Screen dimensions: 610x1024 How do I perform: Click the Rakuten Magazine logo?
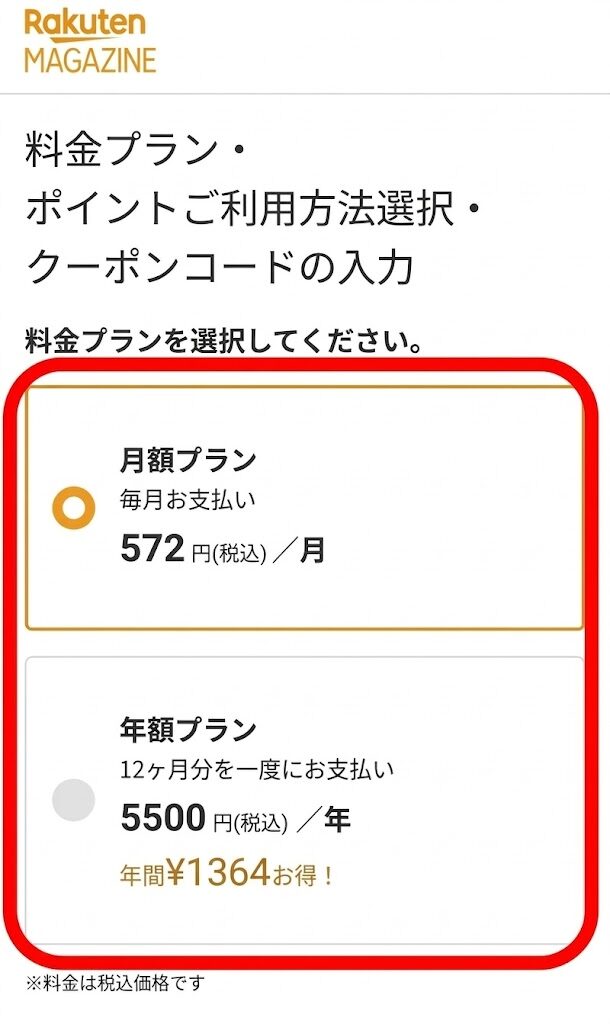pos(90,42)
